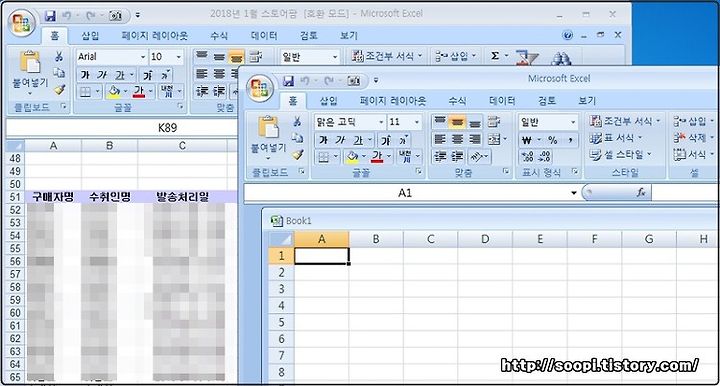720x386 pixels.
Task: Toggle bold 가 in the front window
Action: pyautogui.click(x=324, y=140)
